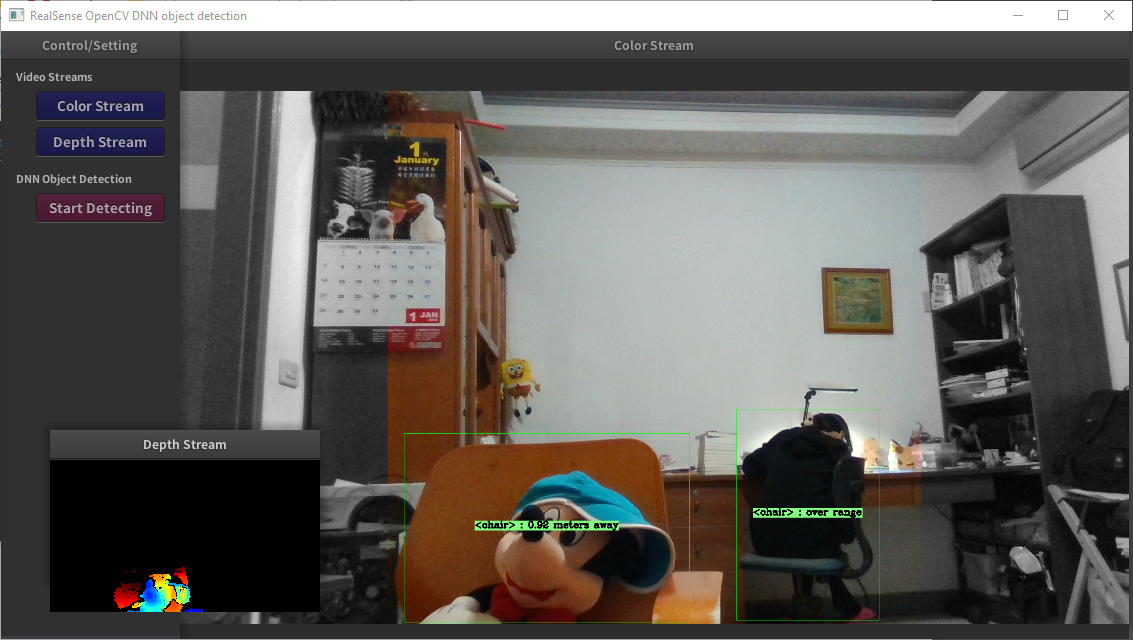The height and width of the screenshot is (640, 1133).
Task: Click the DNN Object Detection section label
Action: (x=74, y=179)
